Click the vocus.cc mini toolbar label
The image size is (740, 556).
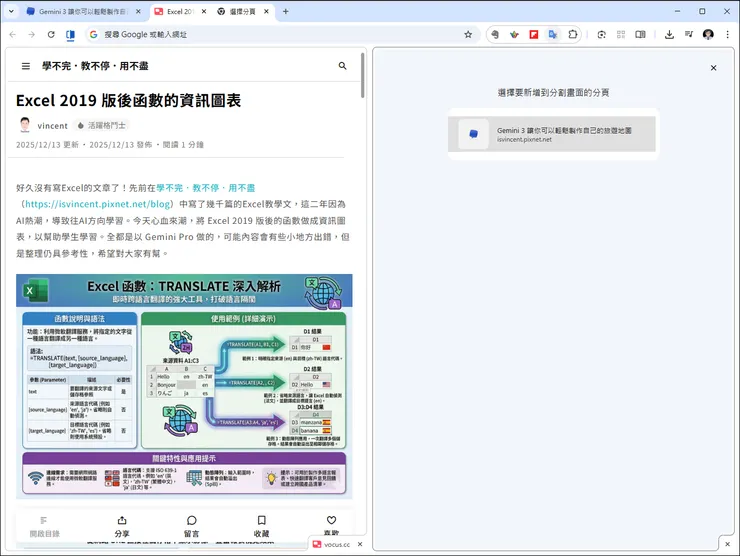point(337,544)
